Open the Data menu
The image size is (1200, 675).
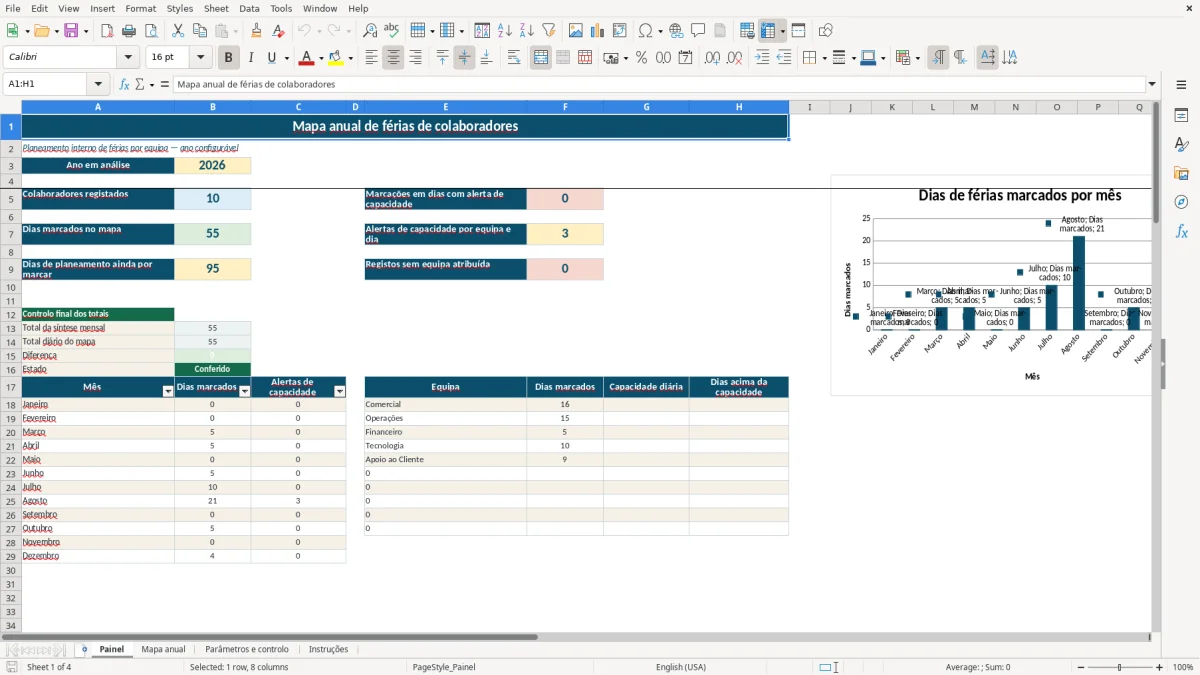(249, 8)
